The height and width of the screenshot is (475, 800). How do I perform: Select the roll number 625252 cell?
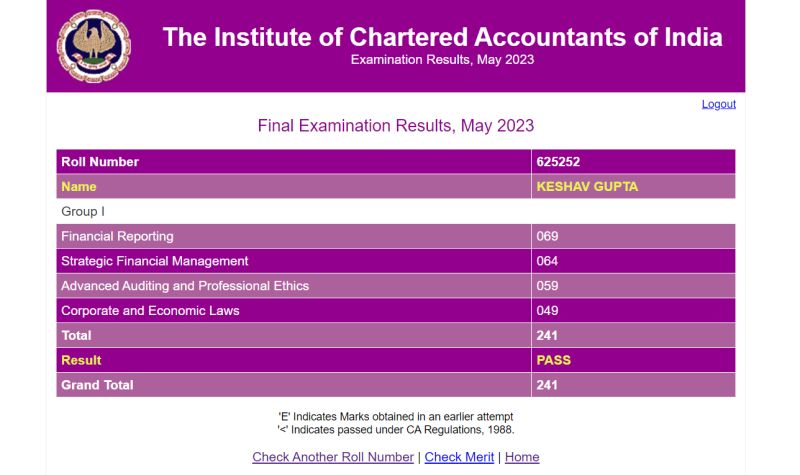(633, 162)
